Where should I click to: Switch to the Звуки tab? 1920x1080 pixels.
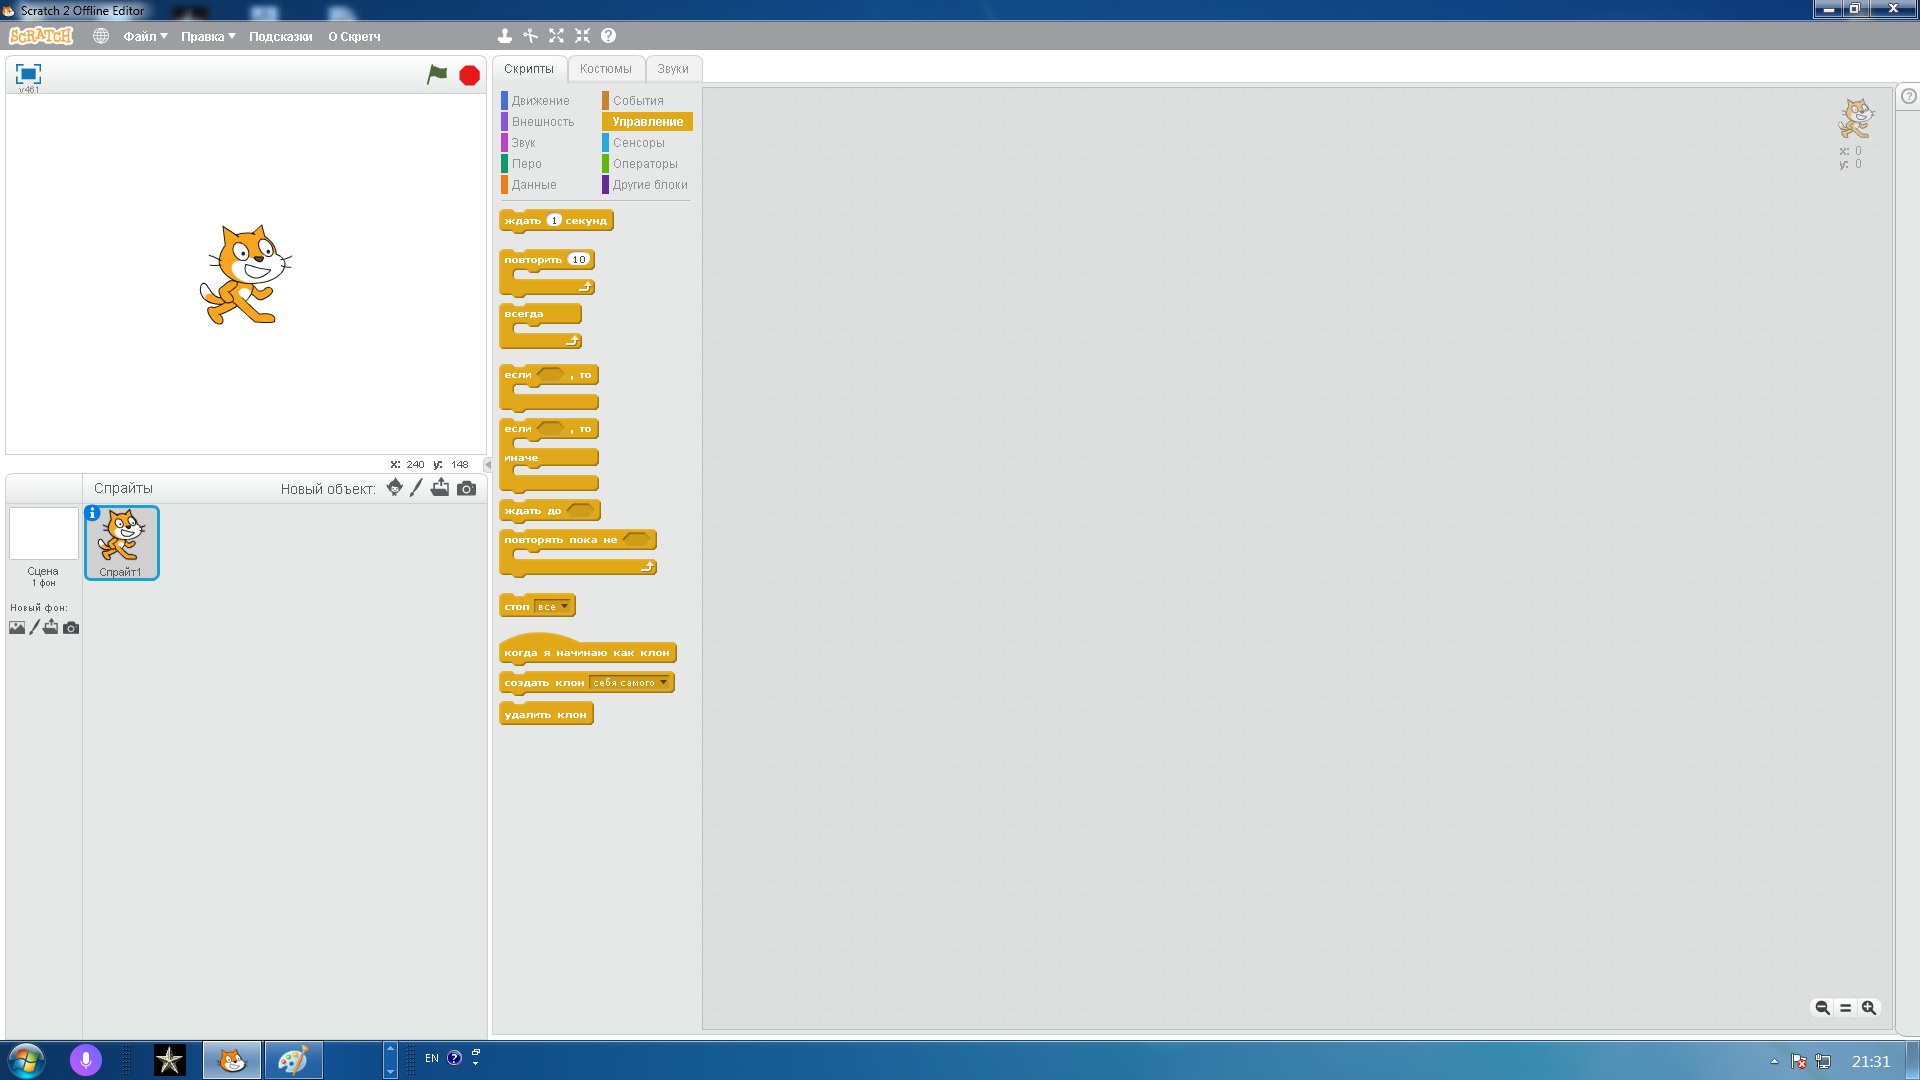[673, 69]
